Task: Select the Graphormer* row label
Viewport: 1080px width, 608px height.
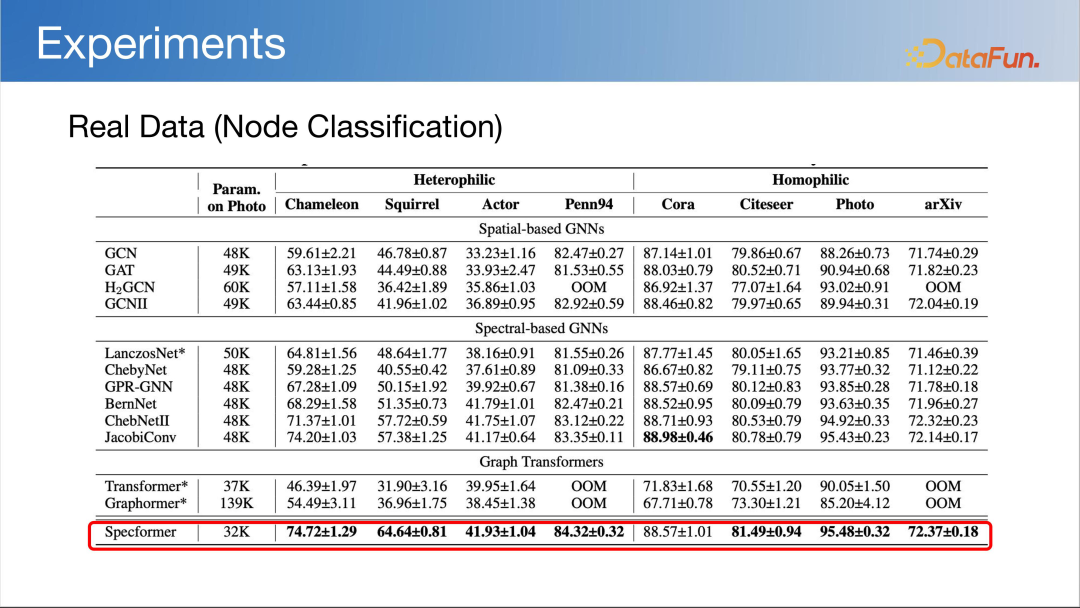Action: (x=147, y=503)
